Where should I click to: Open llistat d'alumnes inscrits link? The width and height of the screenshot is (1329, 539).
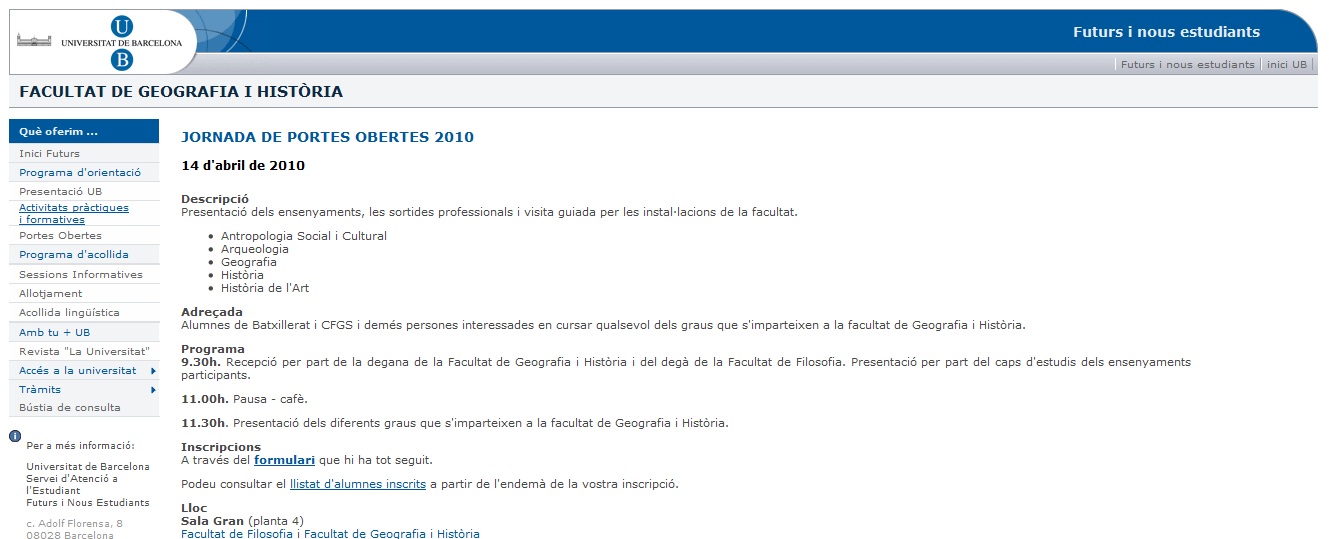pyautogui.click(x=358, y=484)
